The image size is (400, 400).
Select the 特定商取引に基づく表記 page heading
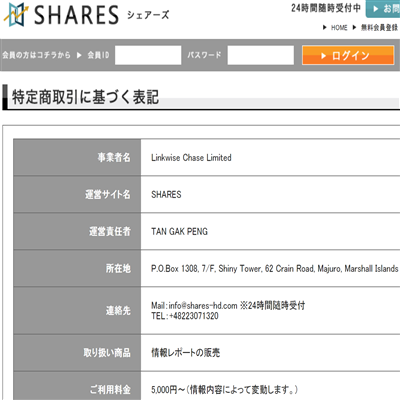(85, 97)
